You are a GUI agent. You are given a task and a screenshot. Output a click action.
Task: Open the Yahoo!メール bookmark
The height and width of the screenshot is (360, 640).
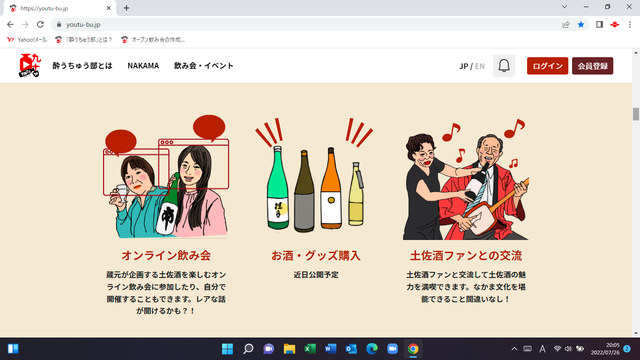click(27, 40)
